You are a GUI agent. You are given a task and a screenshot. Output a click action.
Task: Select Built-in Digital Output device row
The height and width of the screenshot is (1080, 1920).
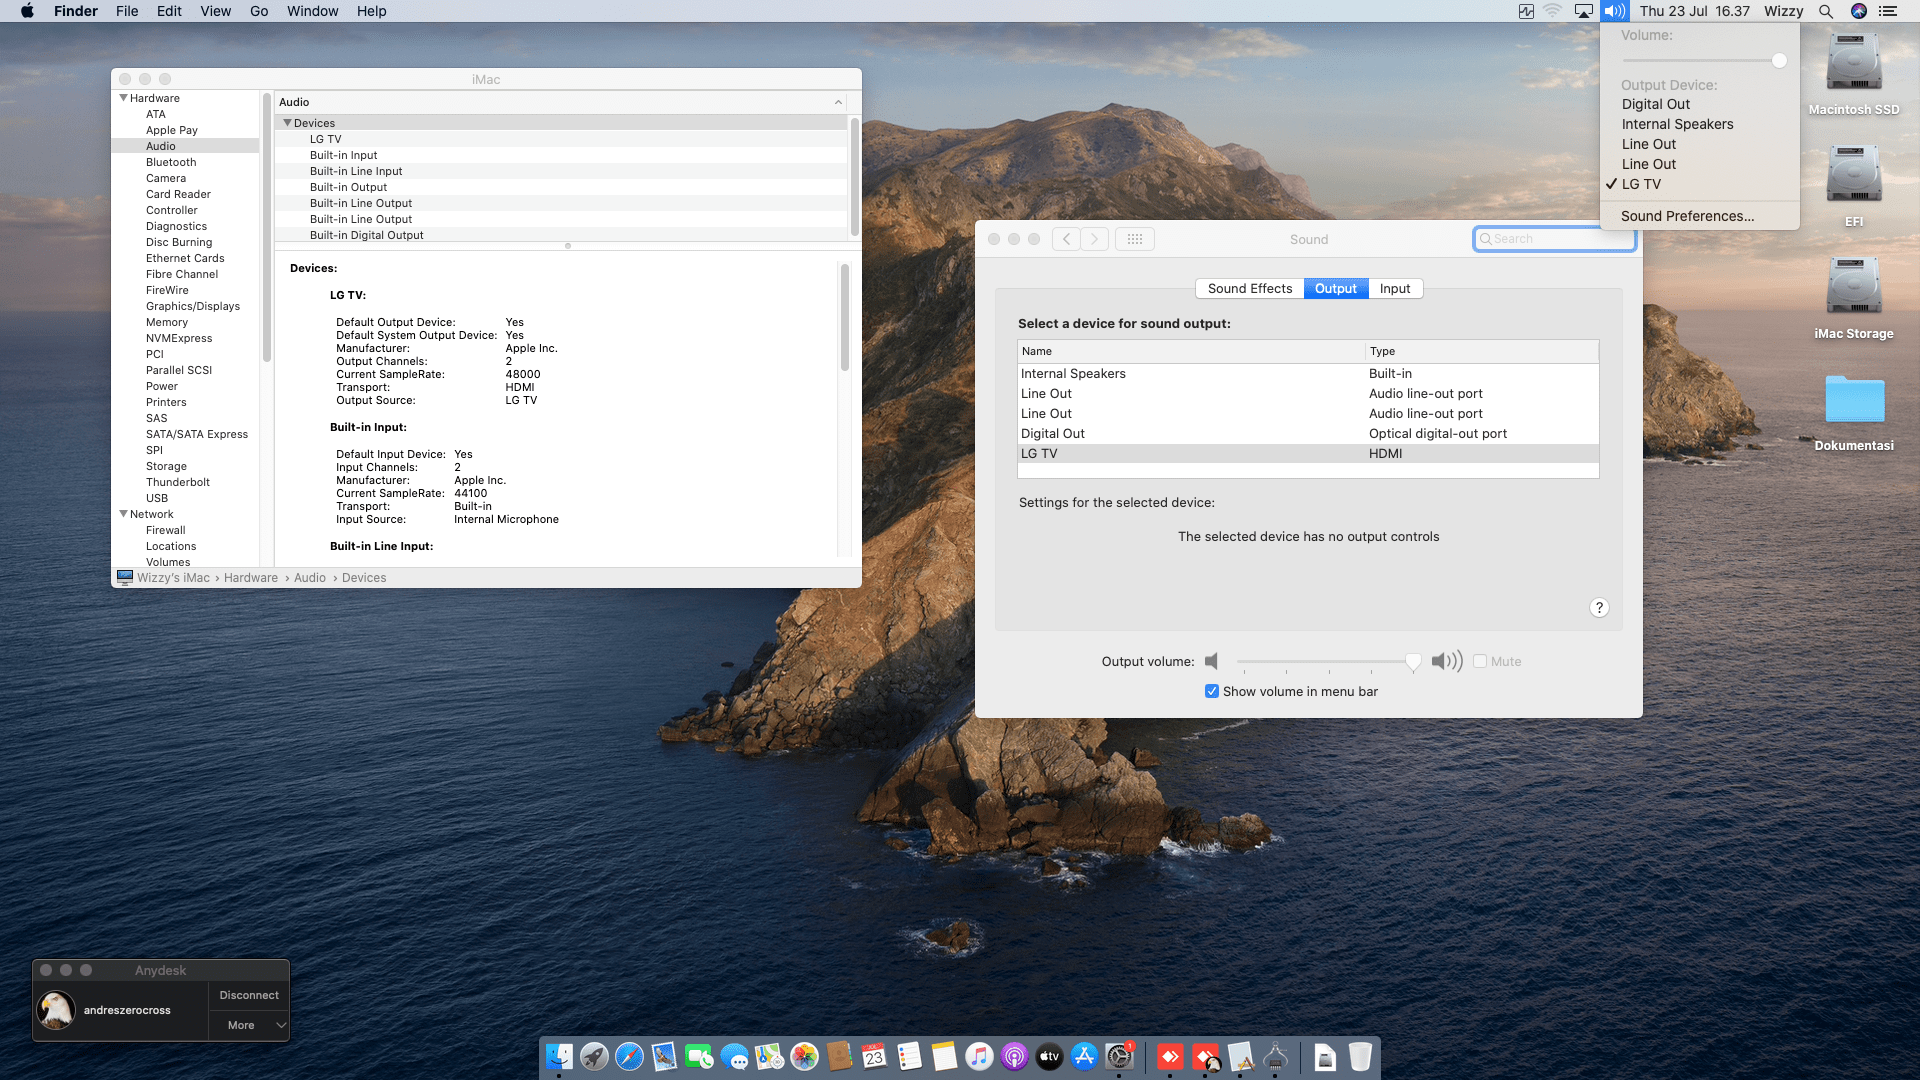click(x=561, y=235)
